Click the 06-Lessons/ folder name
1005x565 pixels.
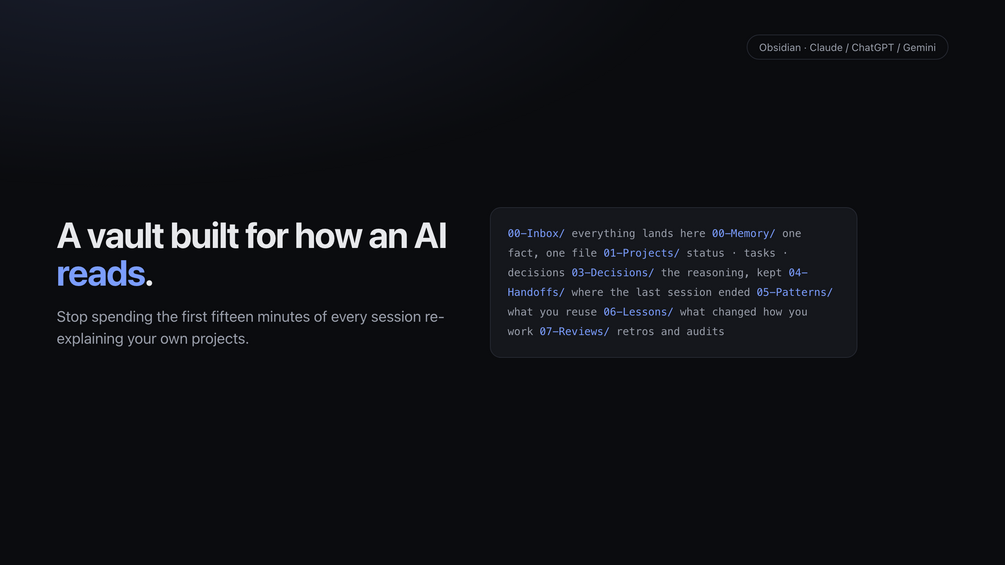click(x=638, y=312)
